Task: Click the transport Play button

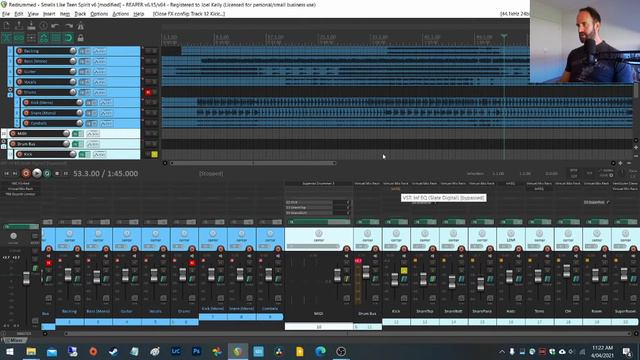Action: pos(37,173)
